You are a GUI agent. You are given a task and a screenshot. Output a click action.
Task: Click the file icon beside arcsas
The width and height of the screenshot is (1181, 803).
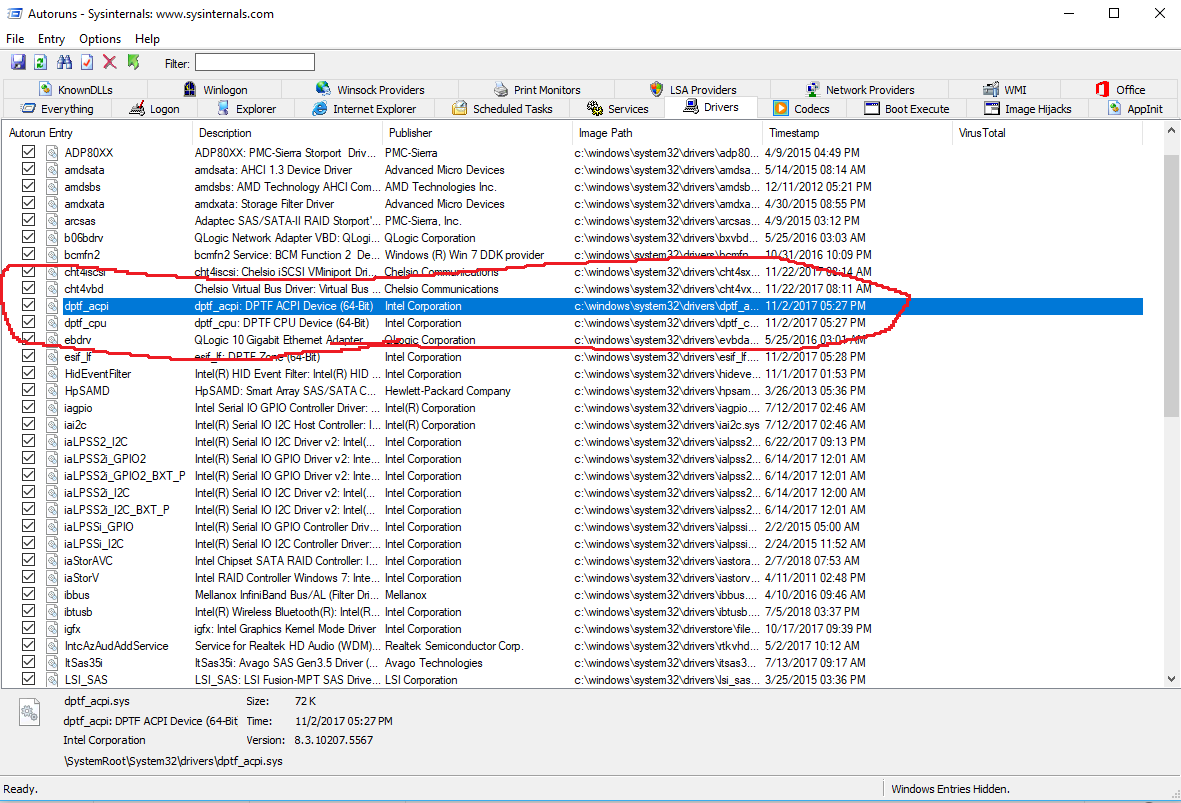(52, 221)
